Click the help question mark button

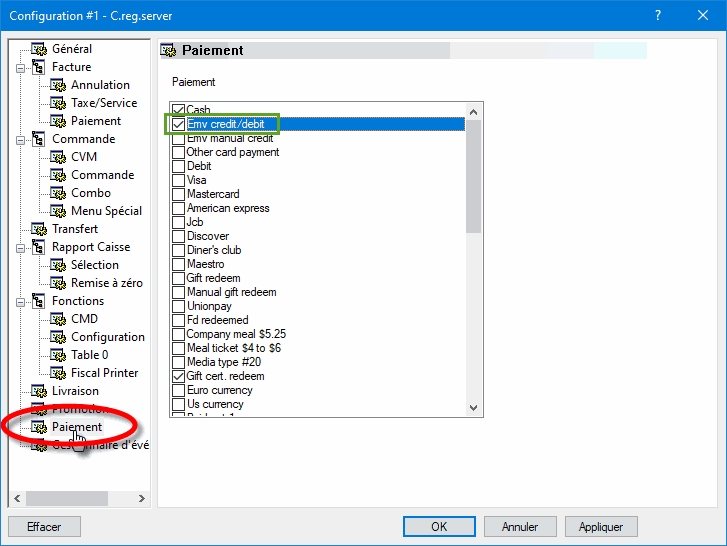(658, 15)
